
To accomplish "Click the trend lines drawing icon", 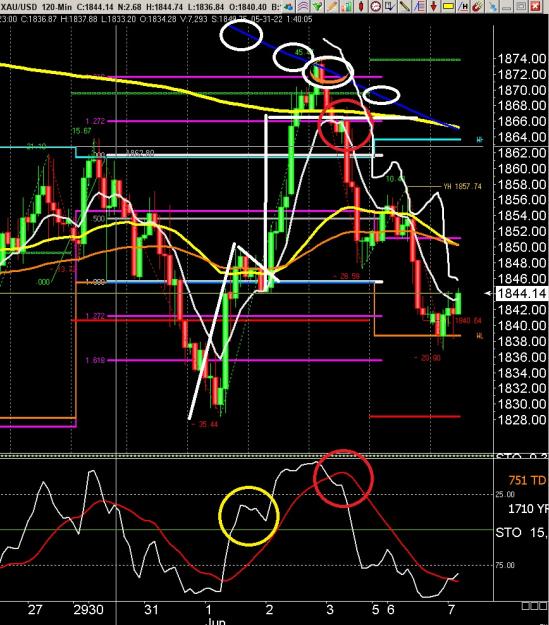I will click(x=419, y=6).
